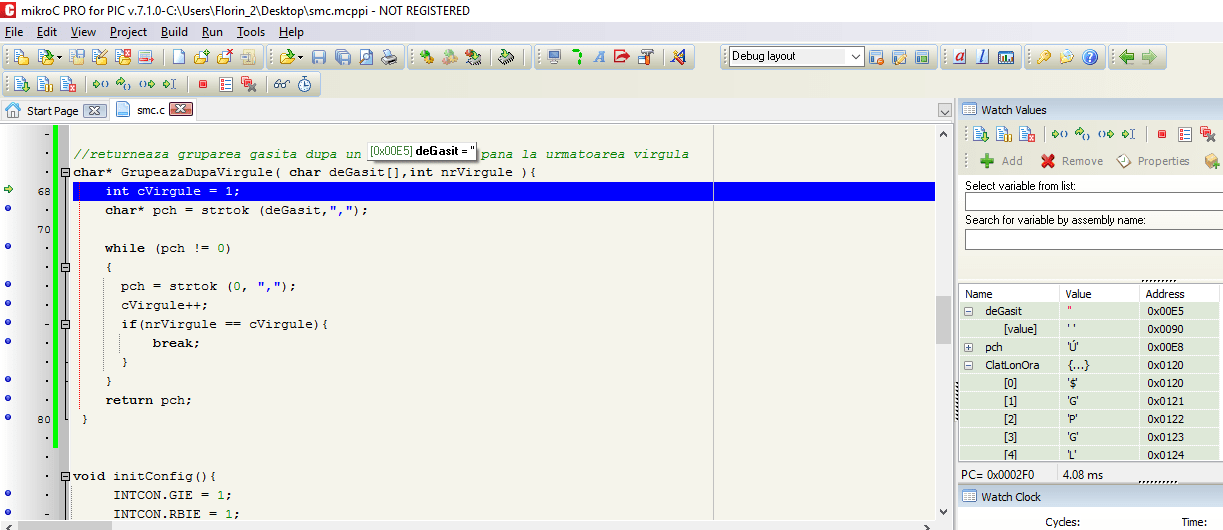Toggle breakpoint on break; line gutter
Screen dimensions: 1223x530
pos(8,342)
